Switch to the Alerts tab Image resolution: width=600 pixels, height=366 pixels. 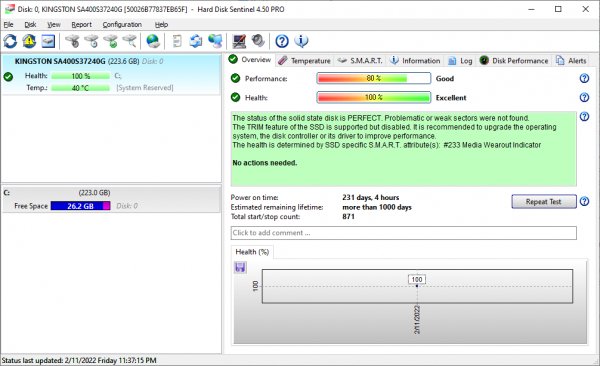coord(571,60)
